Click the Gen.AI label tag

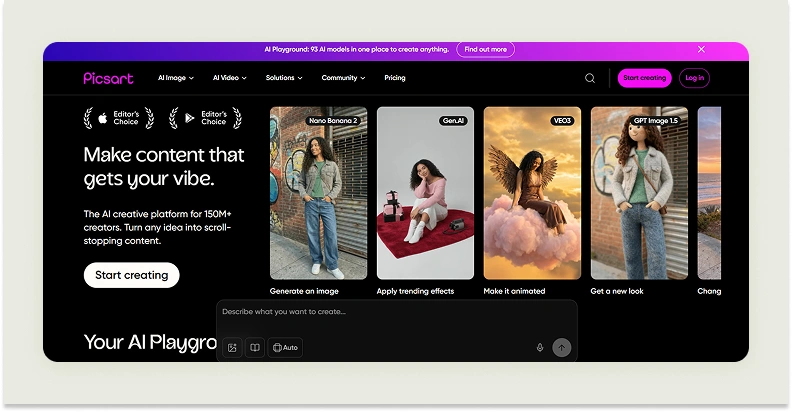[453, 121]
